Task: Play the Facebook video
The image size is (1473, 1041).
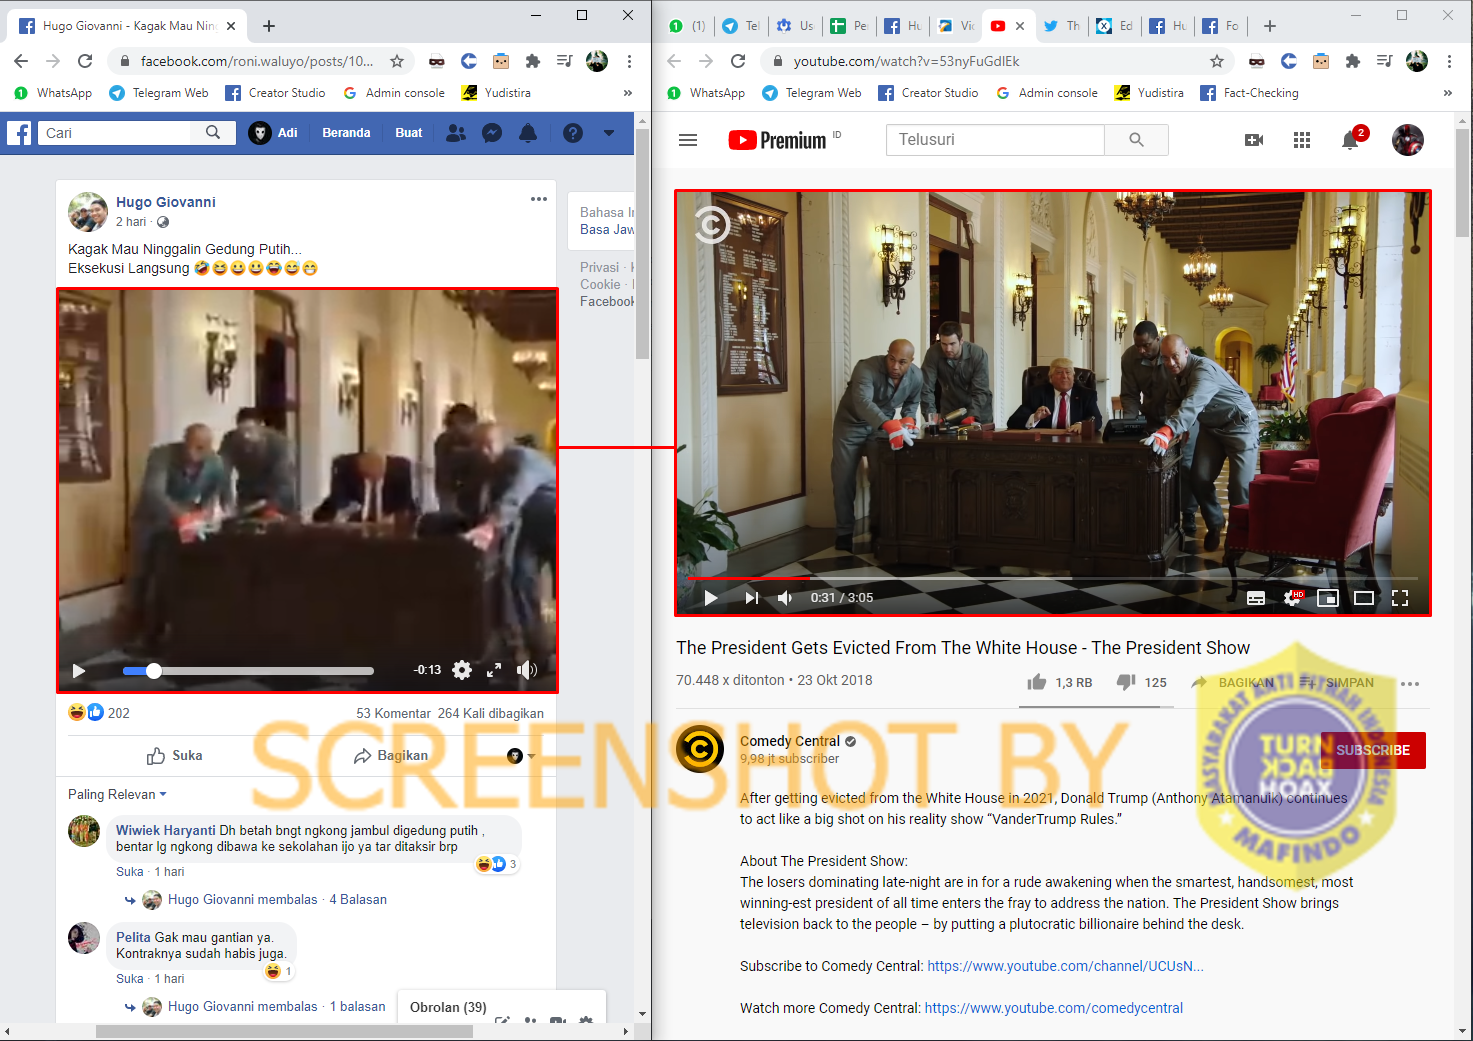Action: [79, 671]
